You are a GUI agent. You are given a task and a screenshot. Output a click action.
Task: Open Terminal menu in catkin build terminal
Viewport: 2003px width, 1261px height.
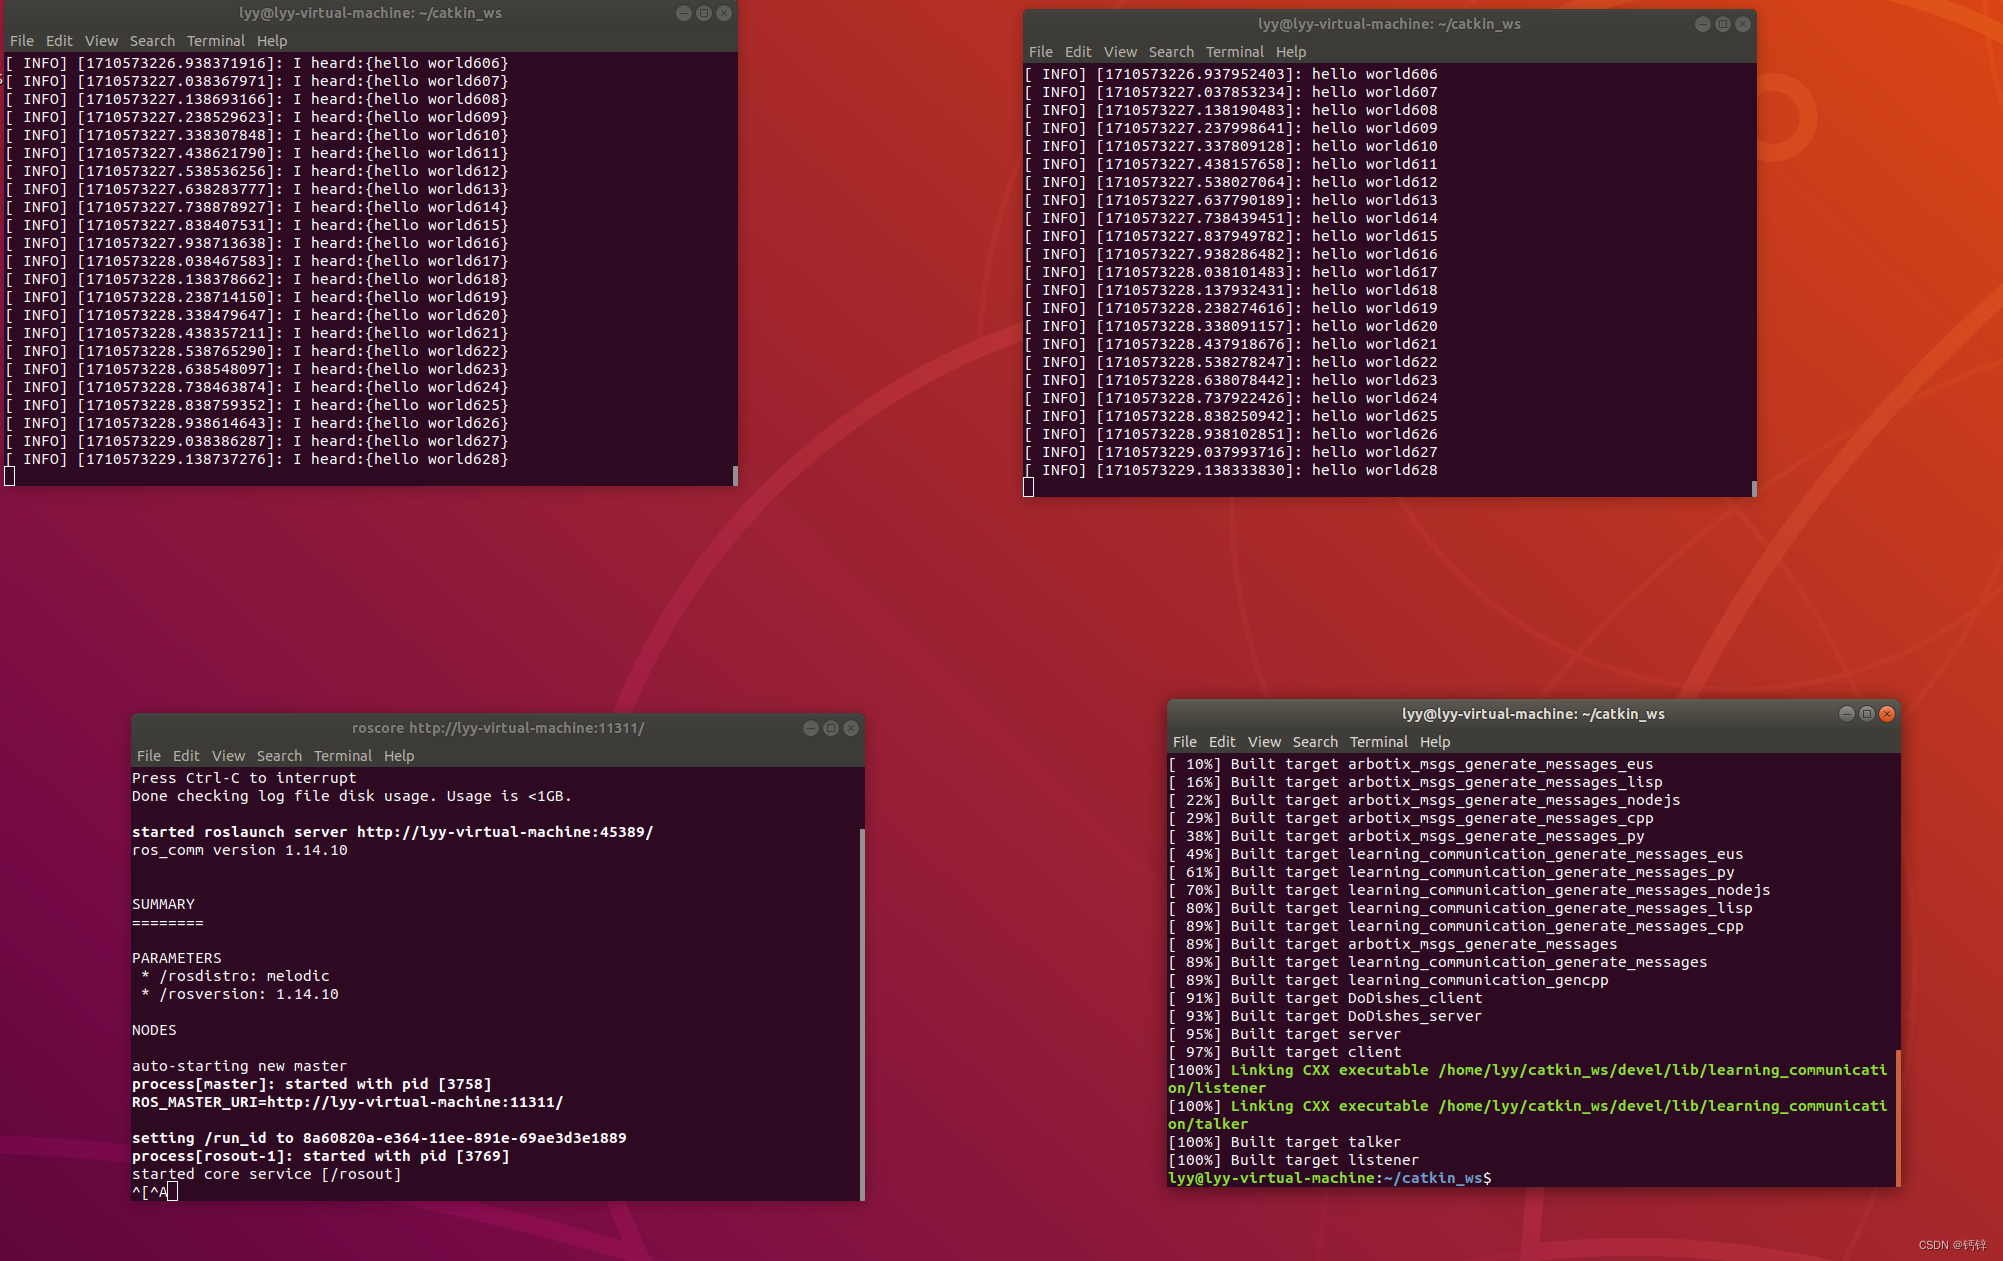[x=1379, y=742]
